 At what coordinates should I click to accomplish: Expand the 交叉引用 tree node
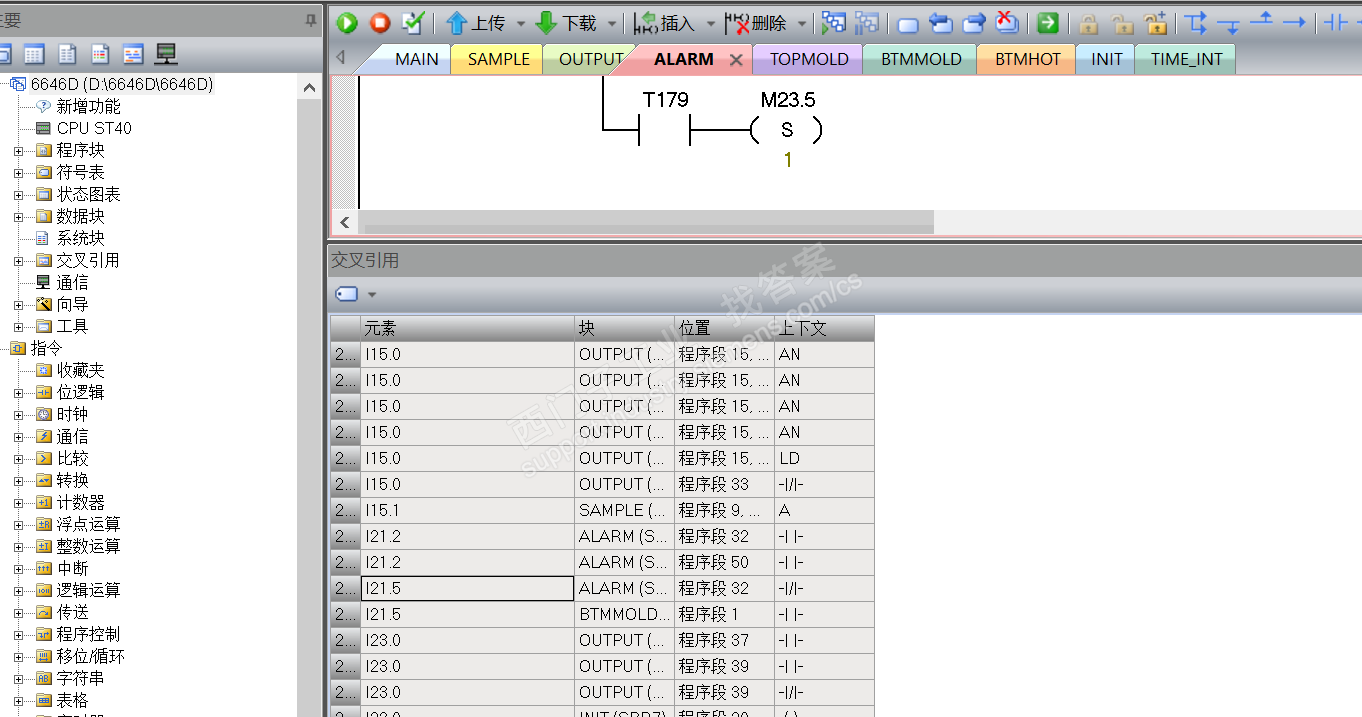point(18,260)
